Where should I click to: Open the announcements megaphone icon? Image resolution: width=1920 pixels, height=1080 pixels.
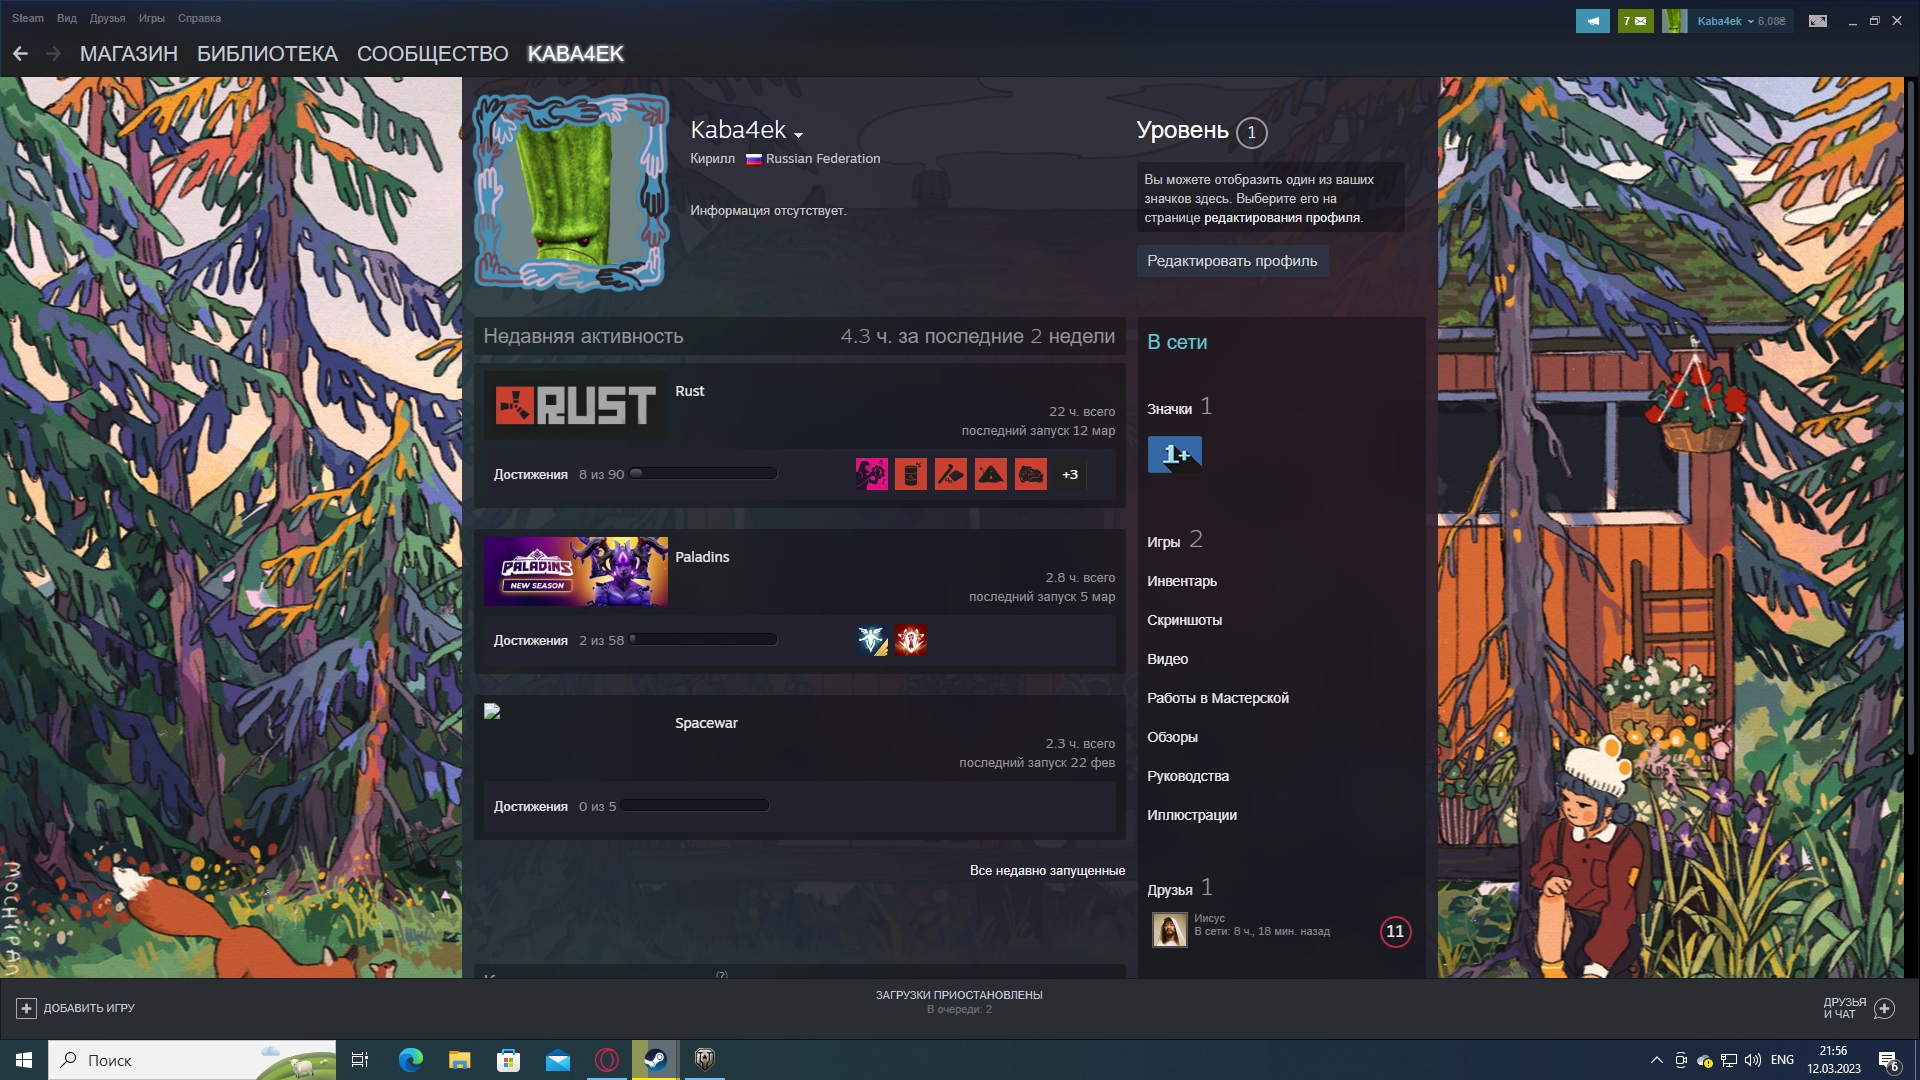(1592, 20)
